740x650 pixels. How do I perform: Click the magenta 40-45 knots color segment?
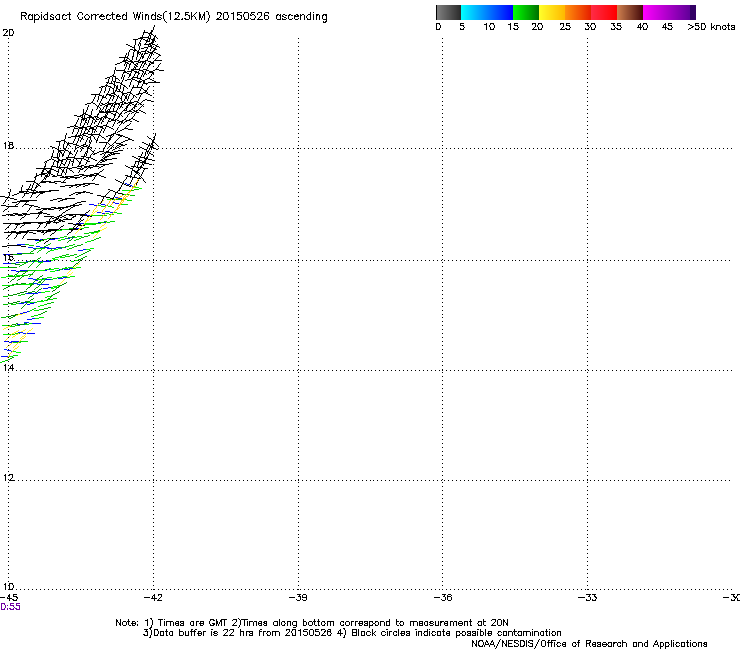tap(656, 12)
